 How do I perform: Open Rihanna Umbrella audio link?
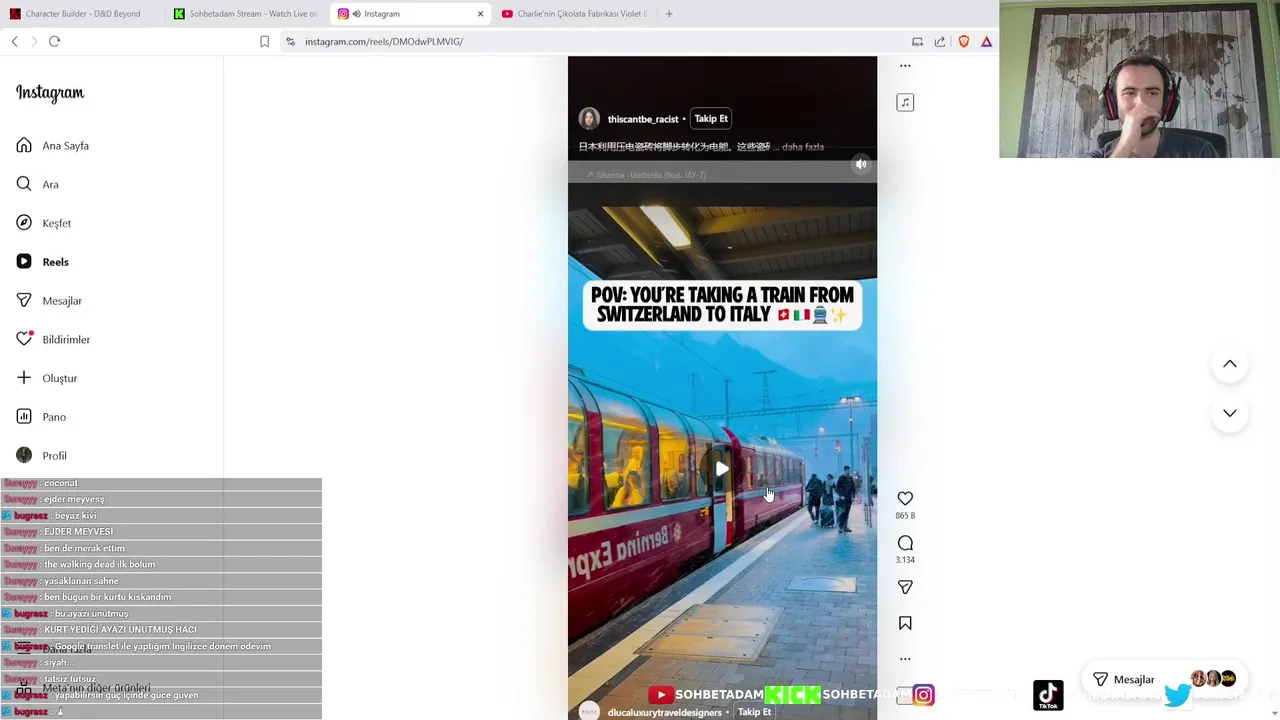click(x=647, y=175)
